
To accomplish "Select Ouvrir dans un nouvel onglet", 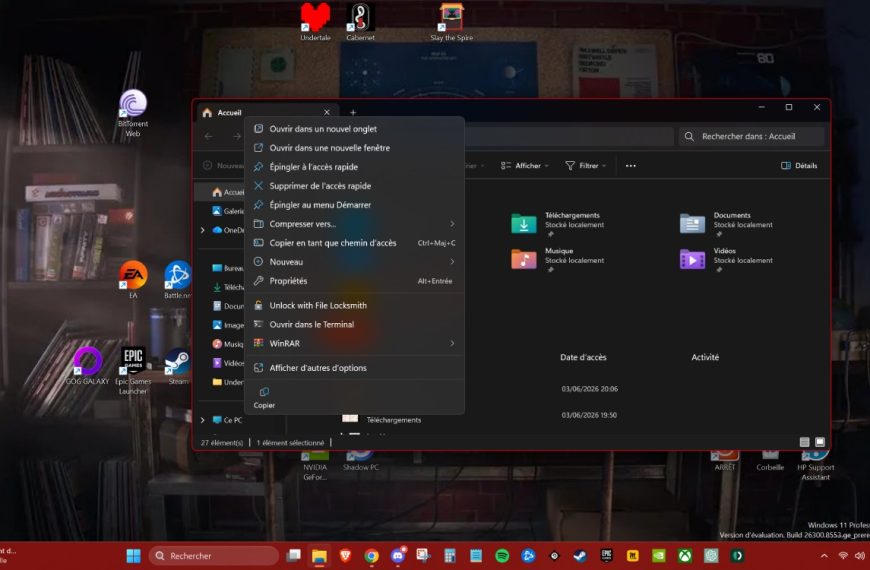I will coord(354,129).
